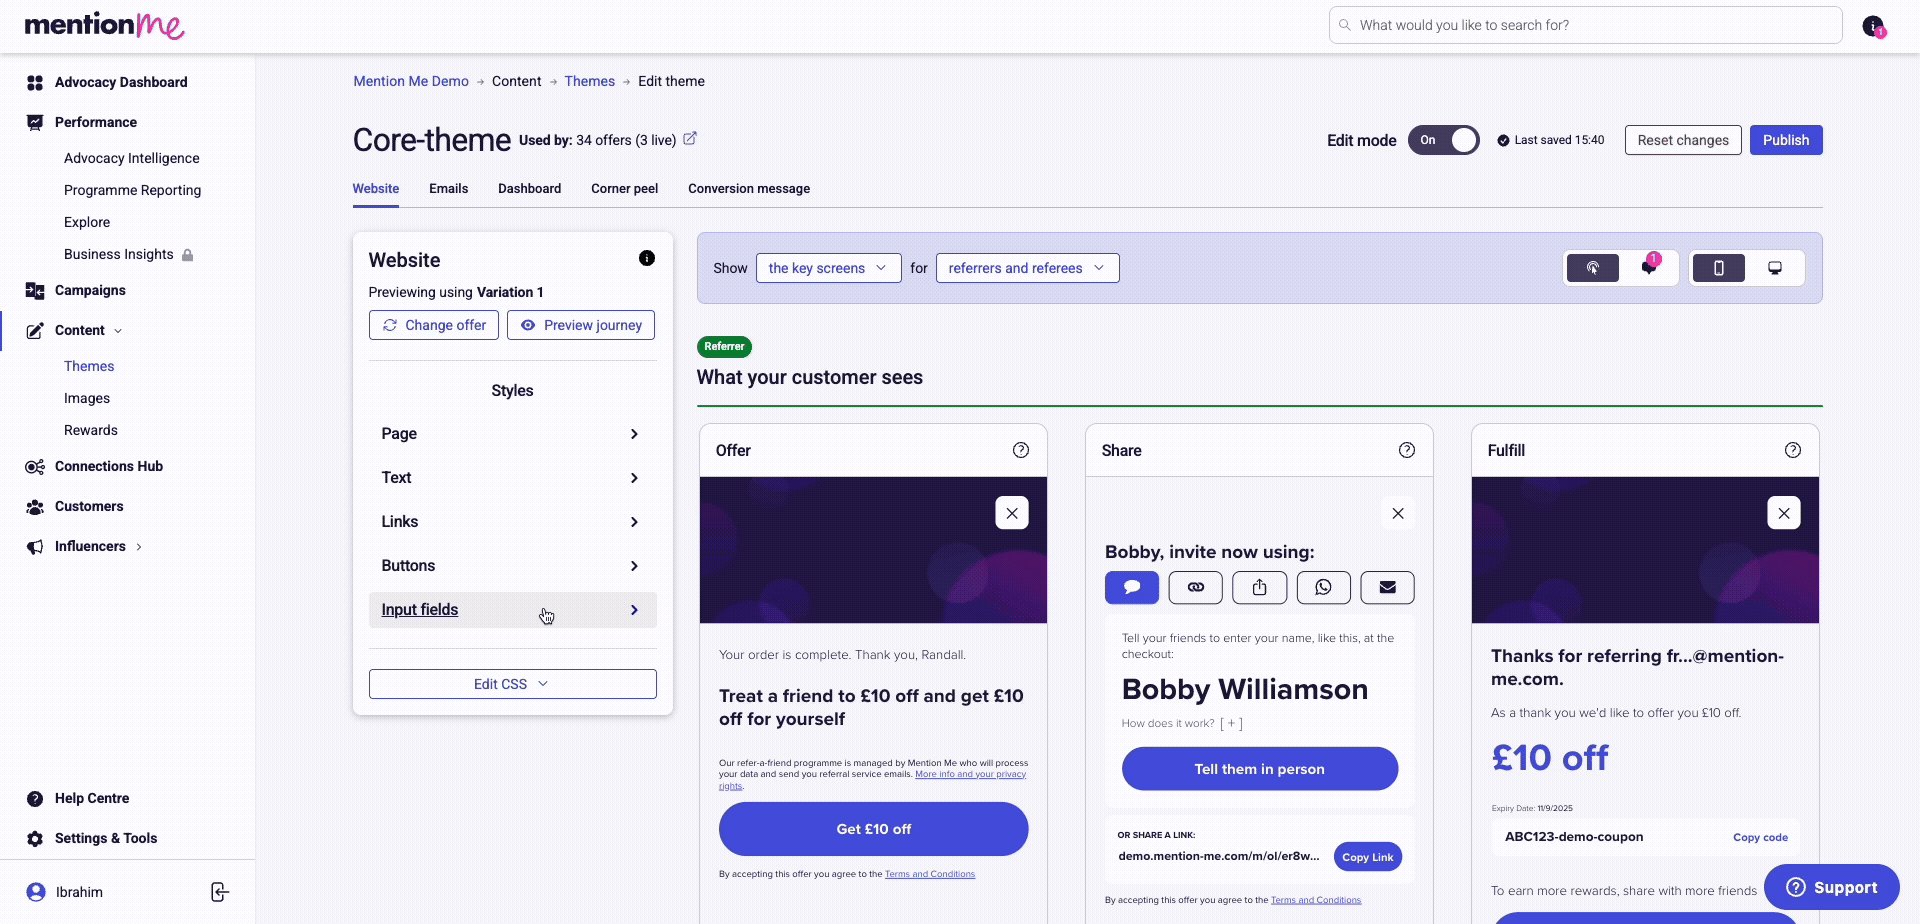Switch to comments mode with badge
1920x924 pixels.
(1650, 267)
